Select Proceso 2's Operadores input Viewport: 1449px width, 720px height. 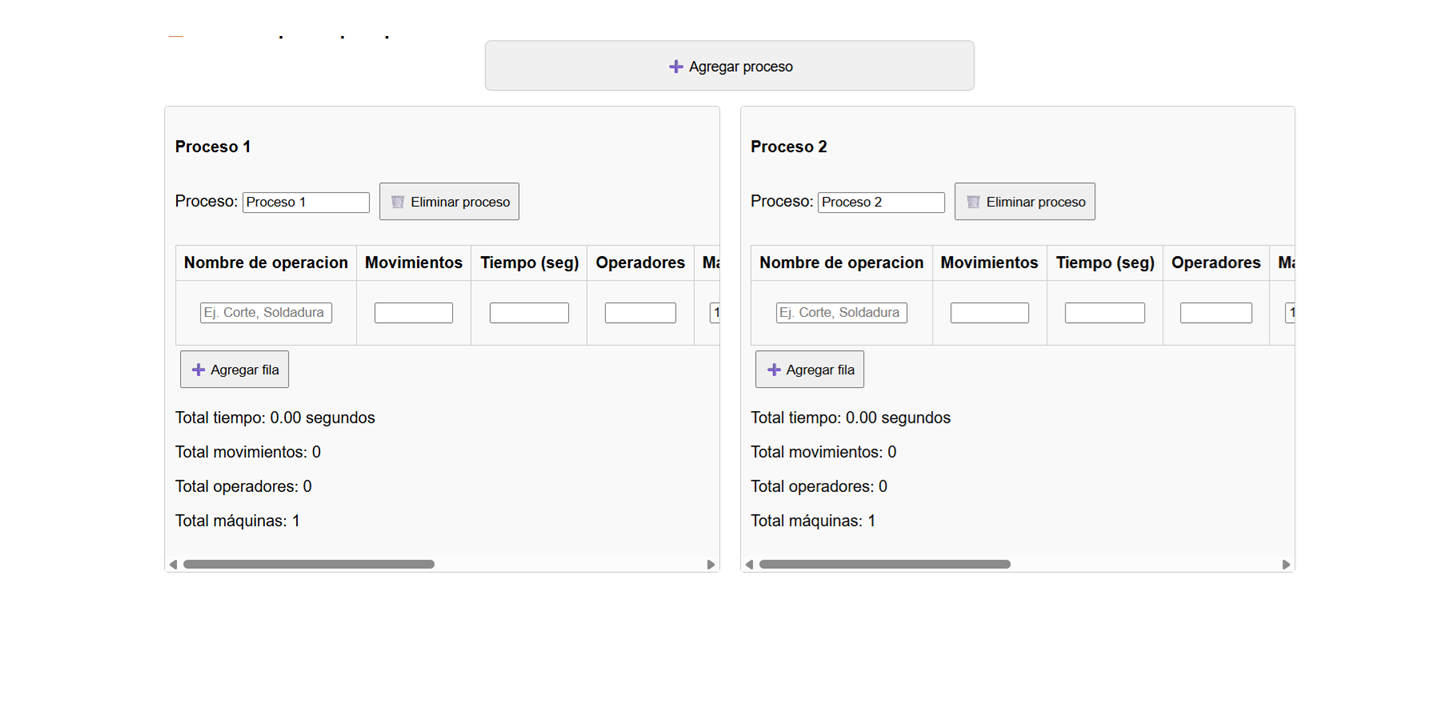pyautogui.click(x=1215, y=312)
